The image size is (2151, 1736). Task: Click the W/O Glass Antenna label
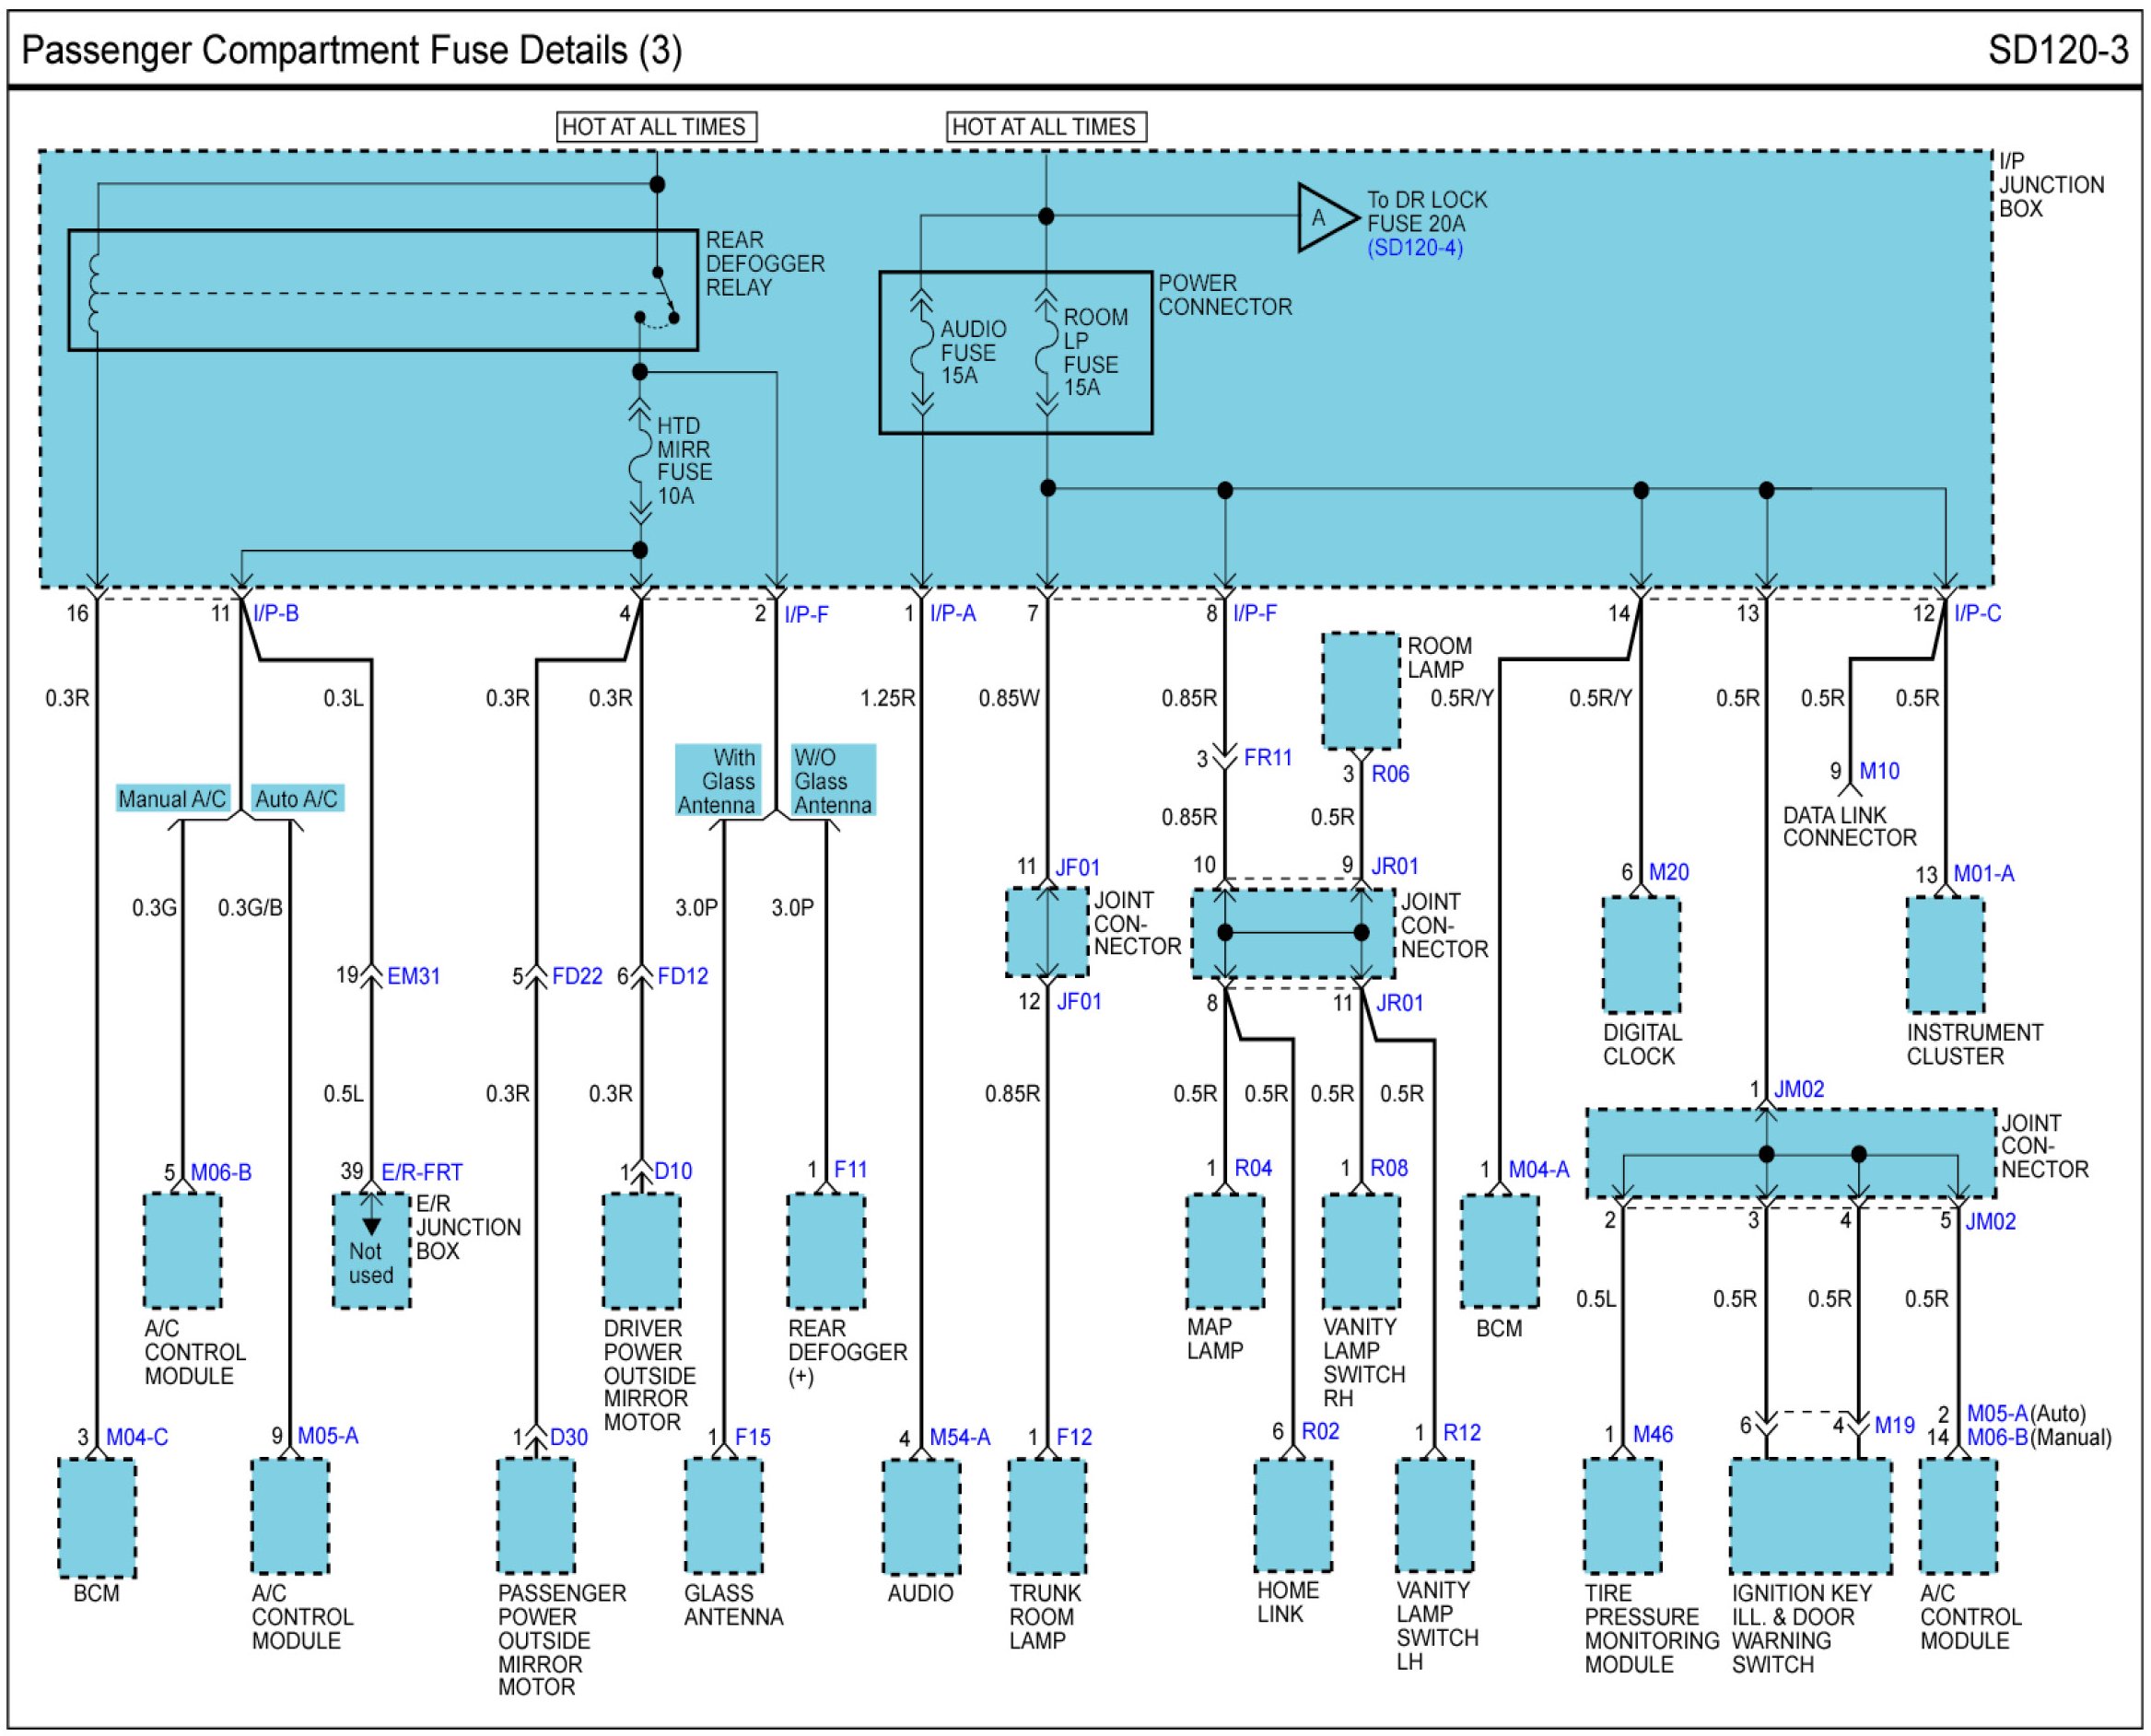pyautogui.click(x=832, y=781)
